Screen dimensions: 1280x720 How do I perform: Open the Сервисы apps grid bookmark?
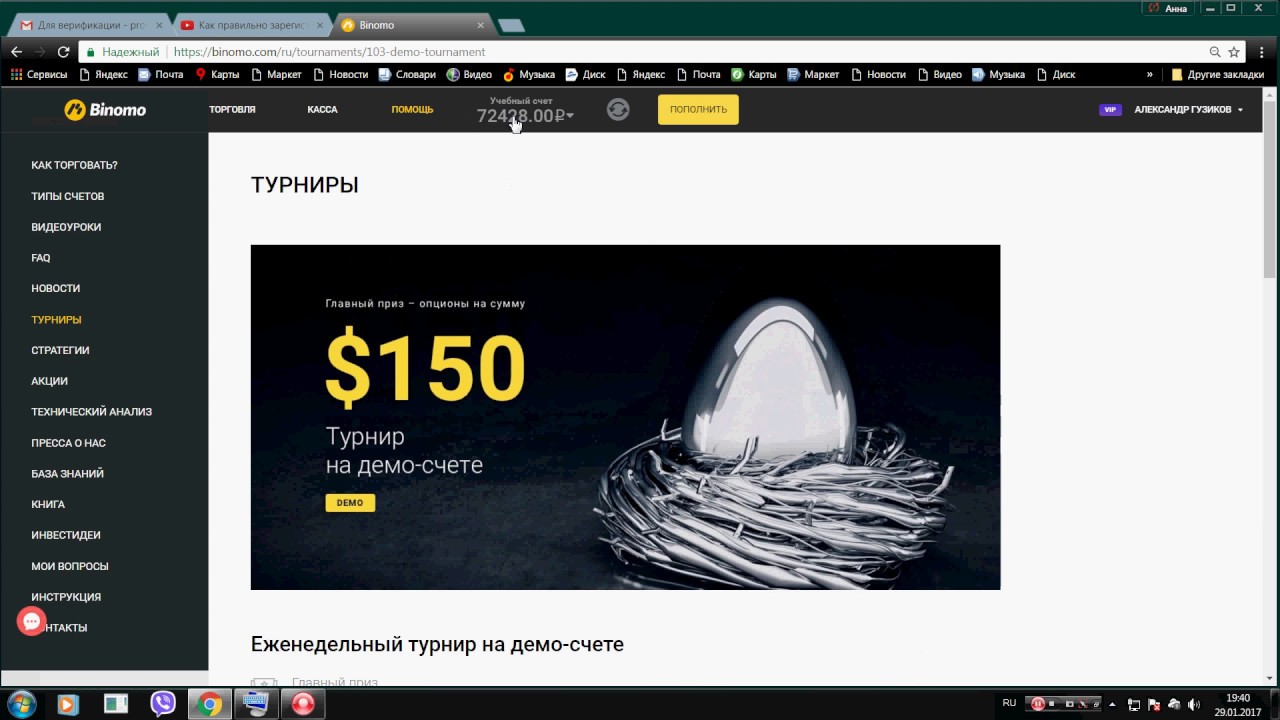(x=39, y=74)
